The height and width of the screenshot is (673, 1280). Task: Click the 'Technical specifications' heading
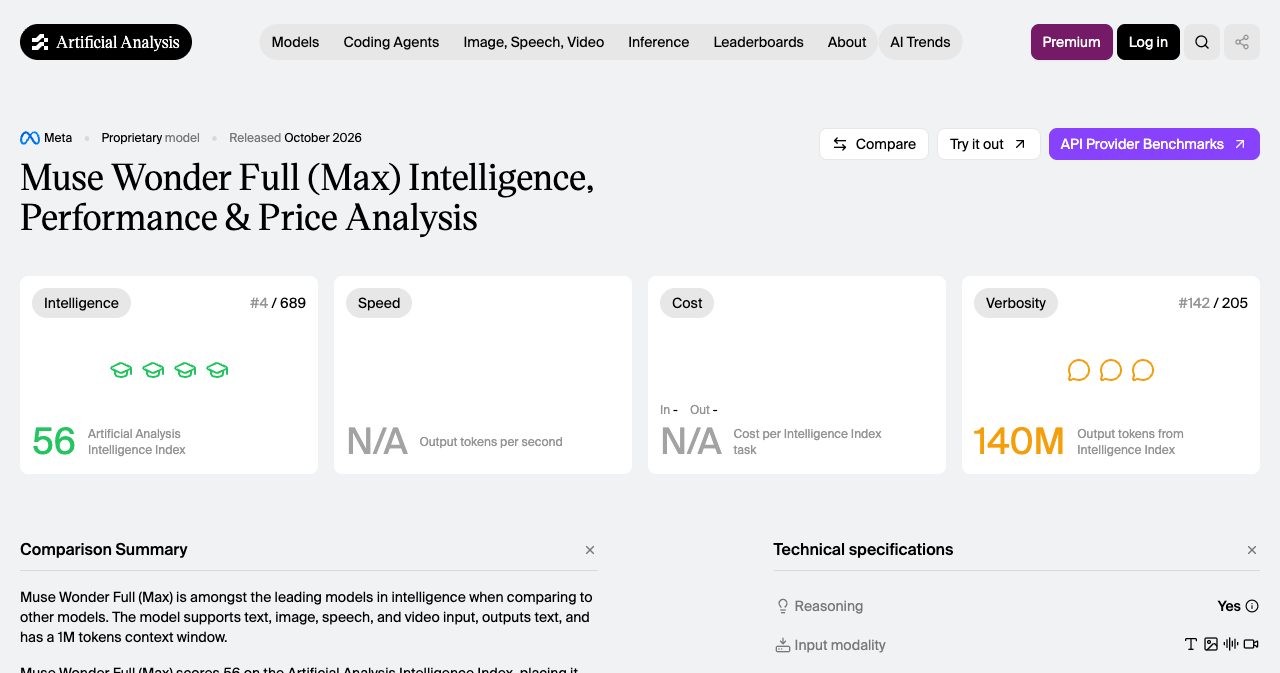click(x=863, y=549)
